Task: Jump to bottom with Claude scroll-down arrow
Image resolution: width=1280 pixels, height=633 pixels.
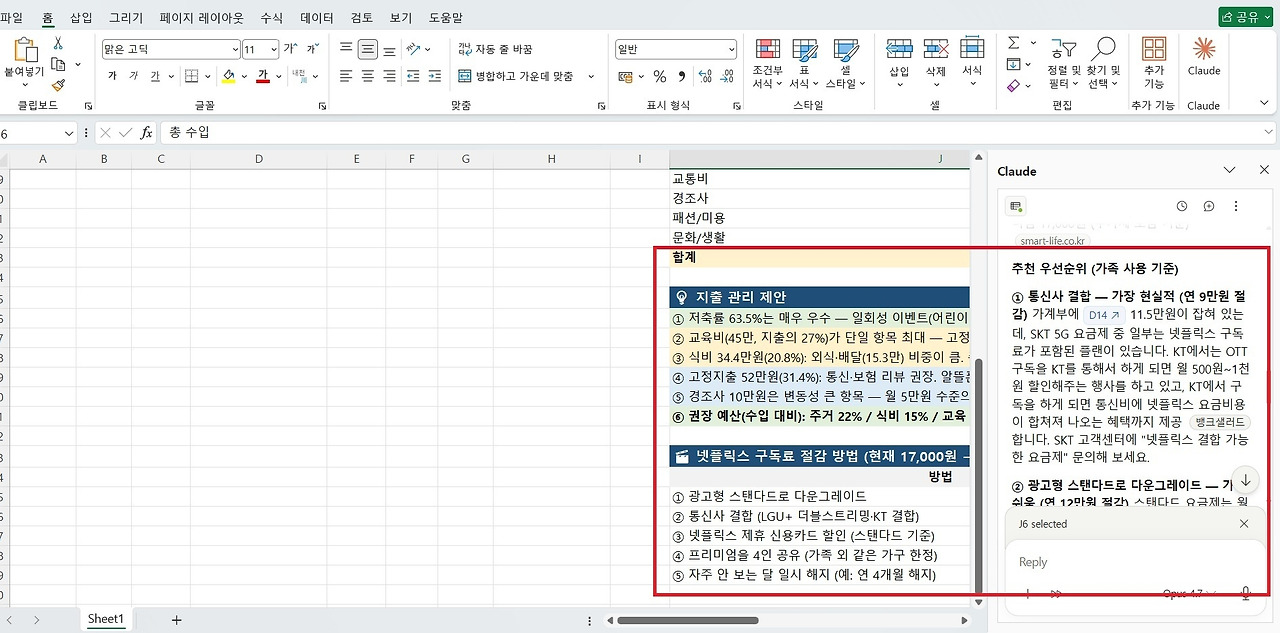Action: click(1245, 478)
